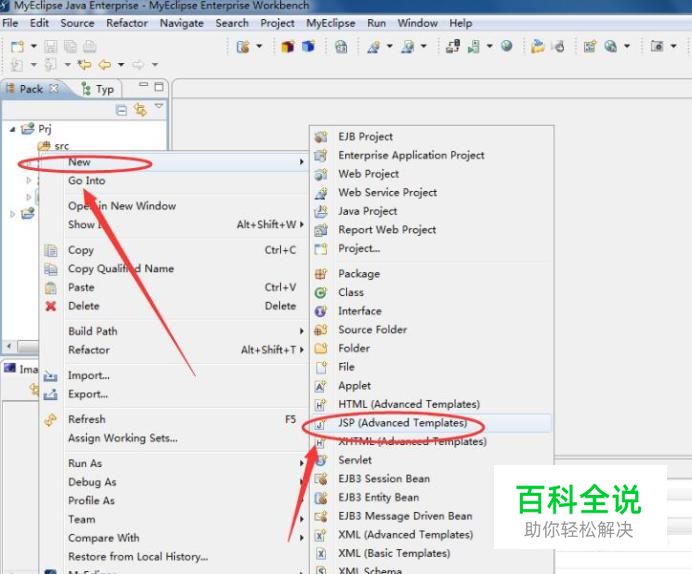Click the horizontal scrollbar left arrow
692x574 pixels.
coord(9,346)
